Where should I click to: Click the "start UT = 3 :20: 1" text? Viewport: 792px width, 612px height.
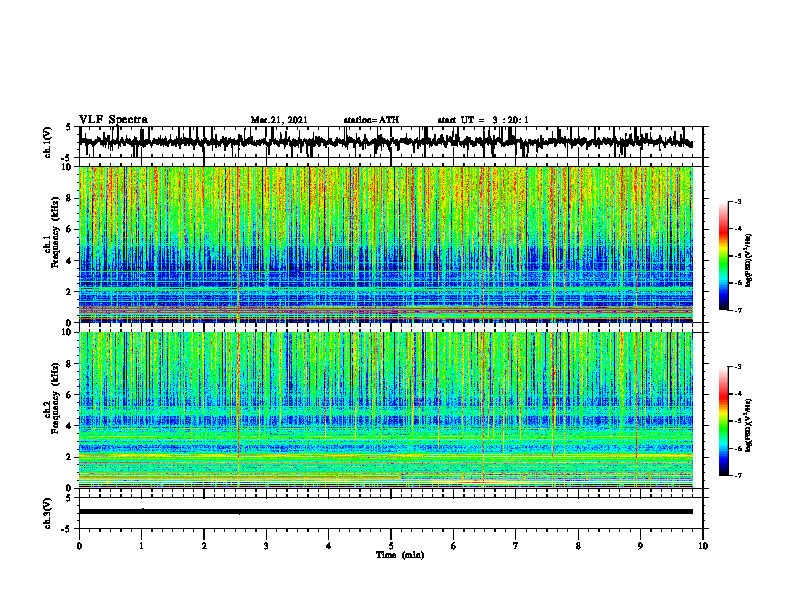(x=483, y=120)
